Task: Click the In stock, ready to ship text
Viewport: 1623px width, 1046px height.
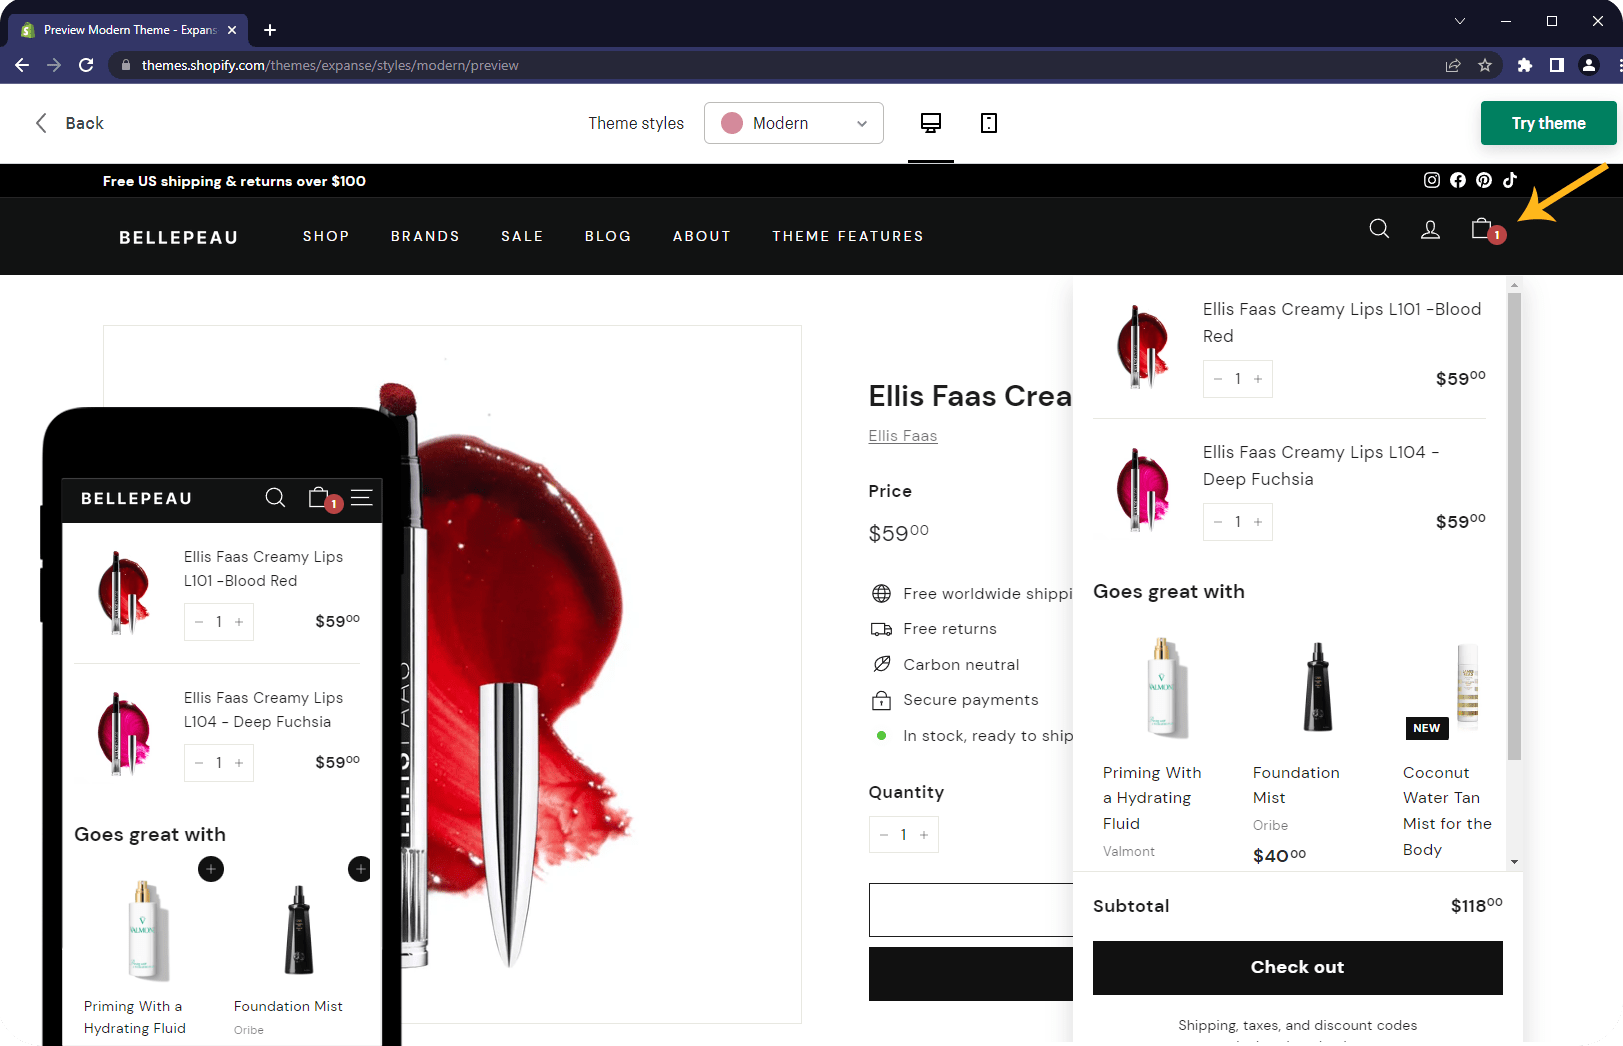Action: pyautogui.click(x=988, y=736)
